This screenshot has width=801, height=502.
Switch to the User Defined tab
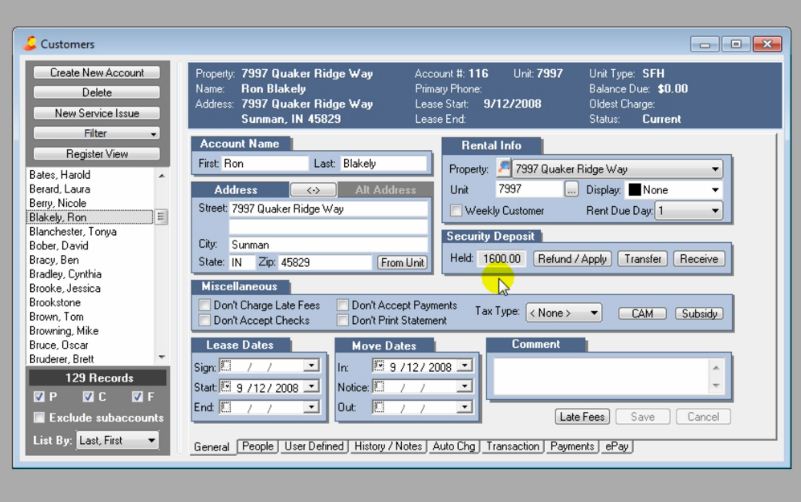314,446
